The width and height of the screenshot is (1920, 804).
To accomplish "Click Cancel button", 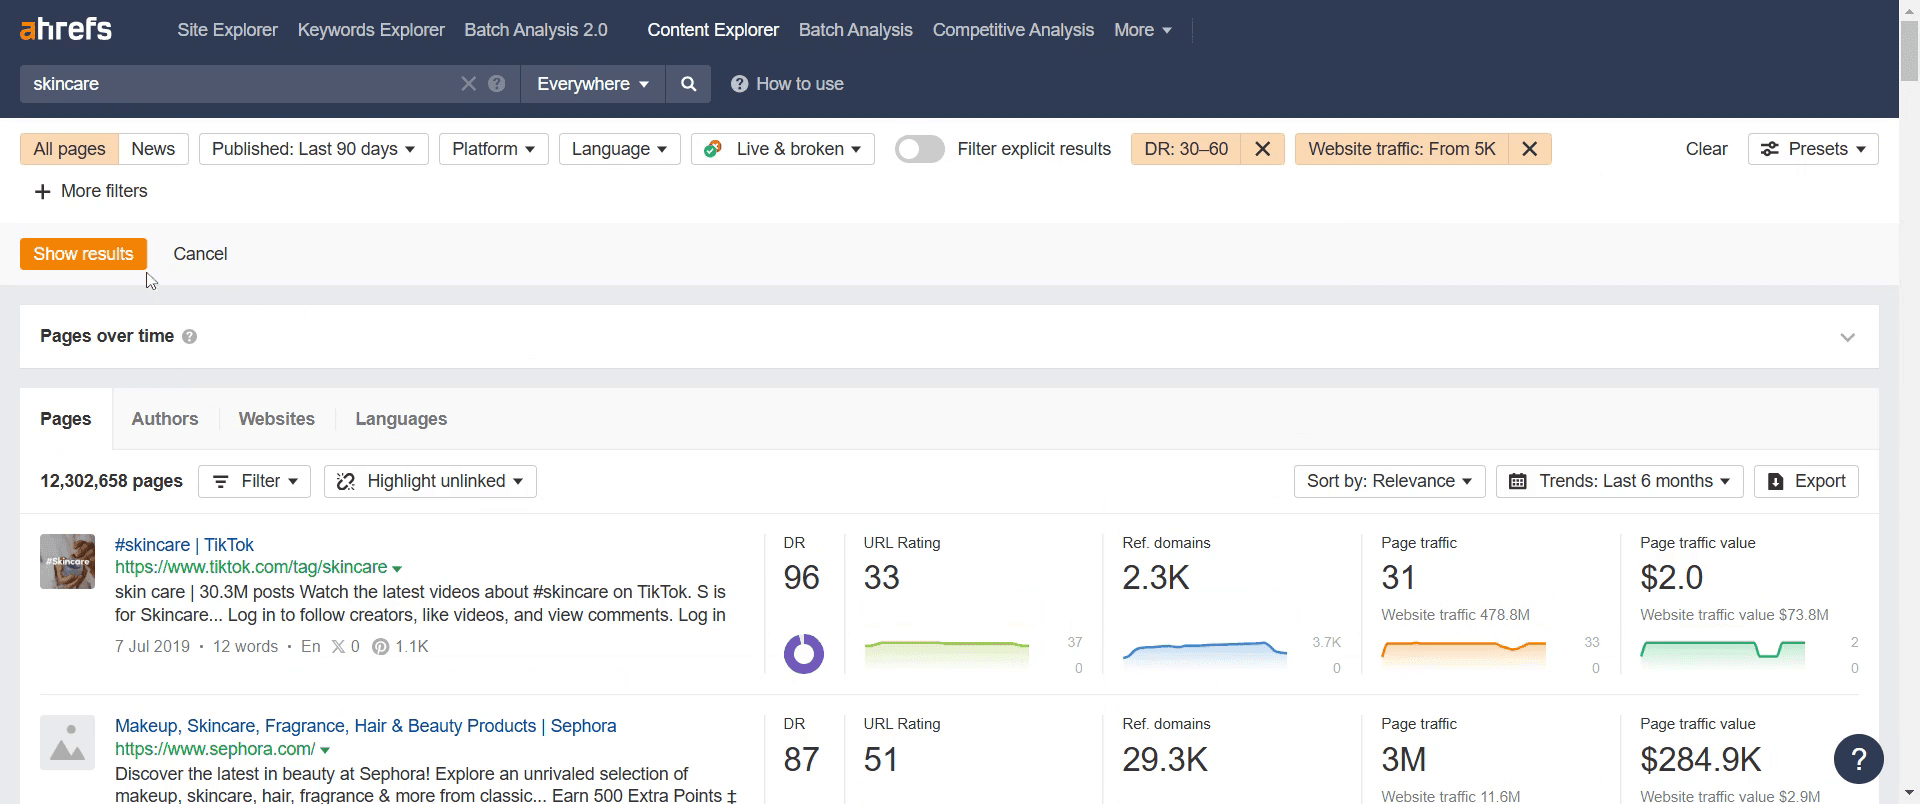I will pyautogui.click(x=200, y=254).
